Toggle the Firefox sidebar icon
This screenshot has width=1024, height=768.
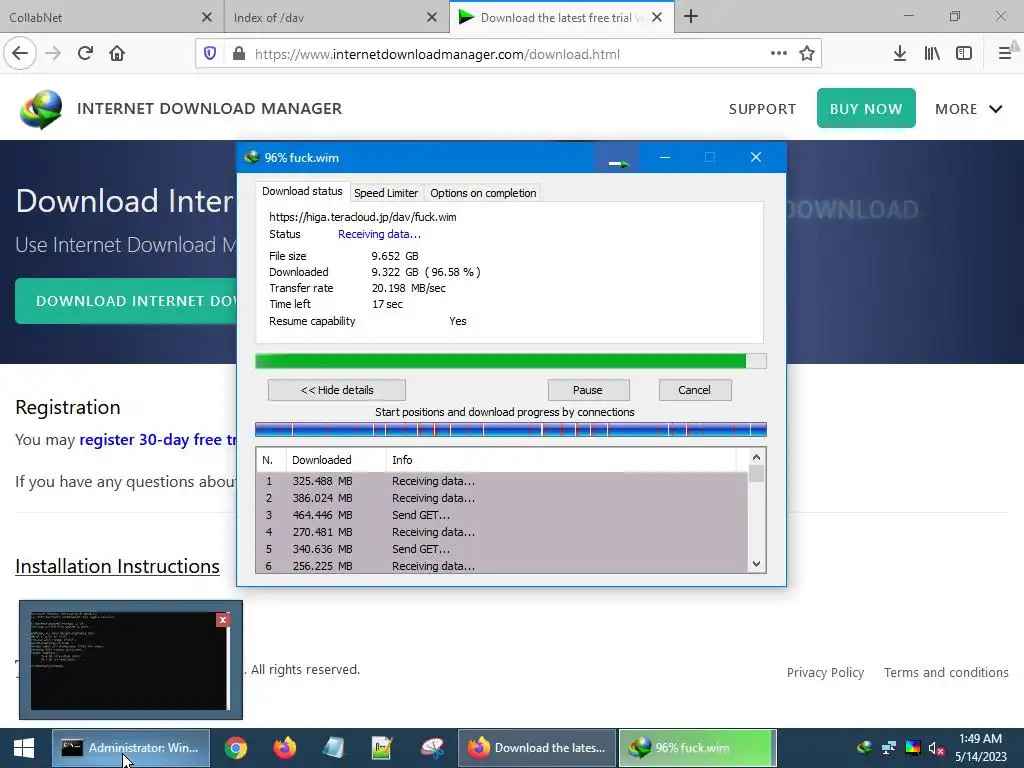point(964,54)
